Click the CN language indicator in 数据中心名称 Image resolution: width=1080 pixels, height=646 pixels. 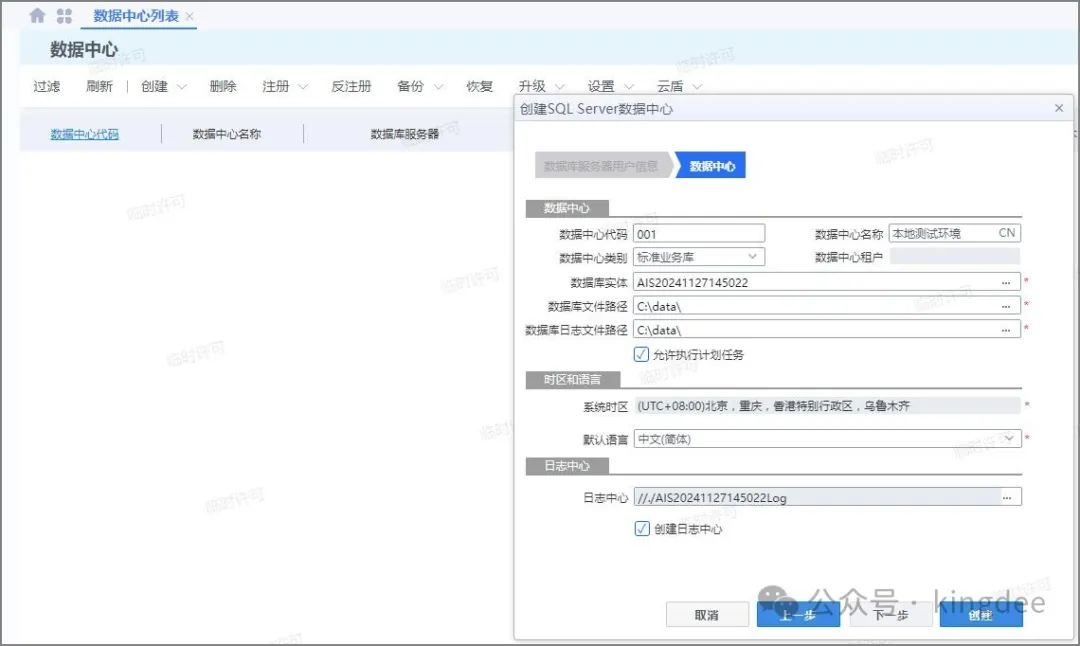pos(1006,233)
